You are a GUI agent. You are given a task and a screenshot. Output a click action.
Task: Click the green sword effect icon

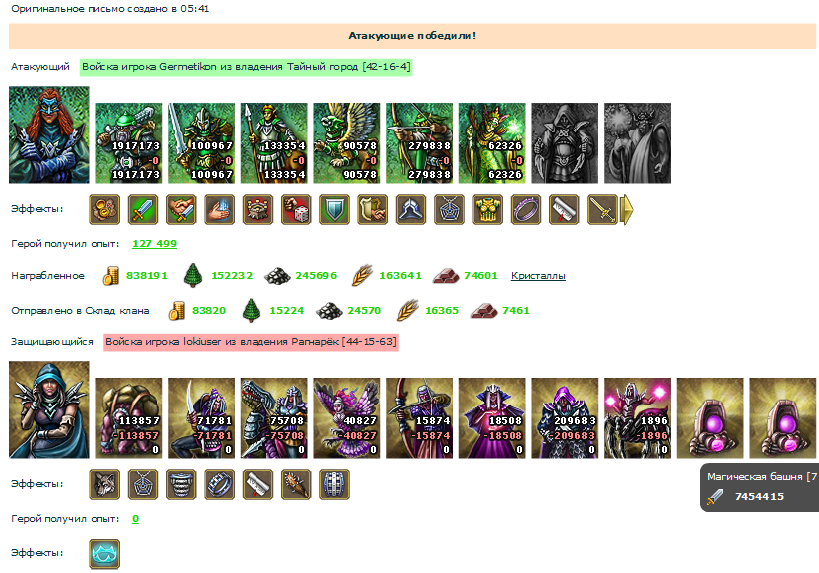tap(143, 209)
